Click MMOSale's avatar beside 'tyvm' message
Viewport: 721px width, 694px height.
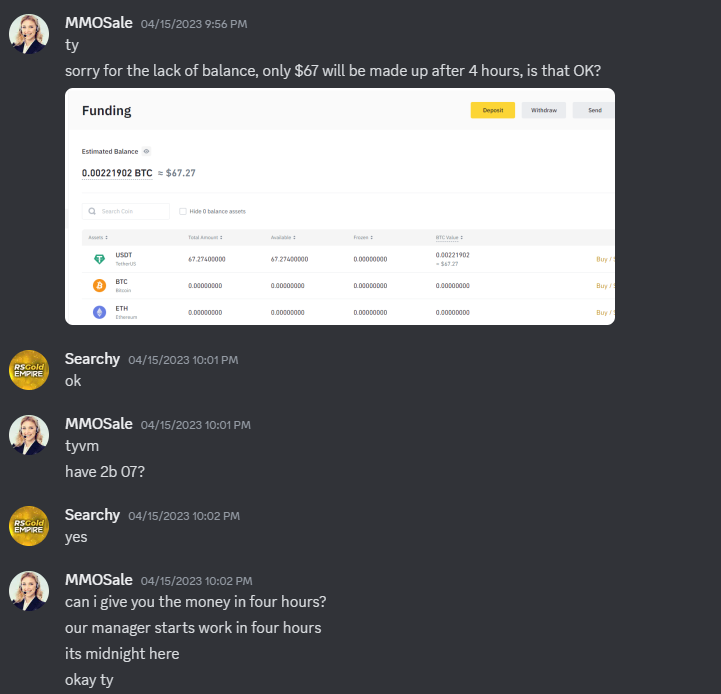click(x=29, y=435)
